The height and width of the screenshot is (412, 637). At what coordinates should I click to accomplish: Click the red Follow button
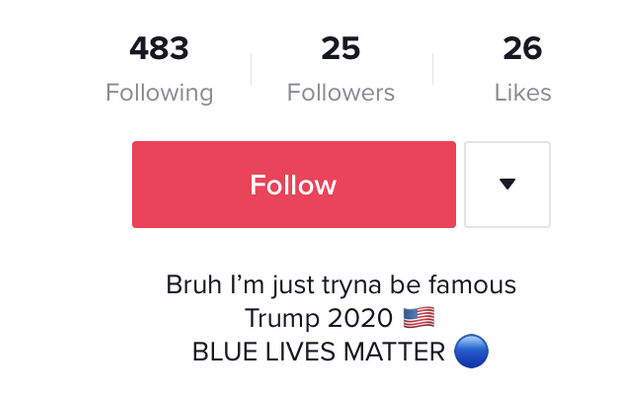tap(294, 184)
